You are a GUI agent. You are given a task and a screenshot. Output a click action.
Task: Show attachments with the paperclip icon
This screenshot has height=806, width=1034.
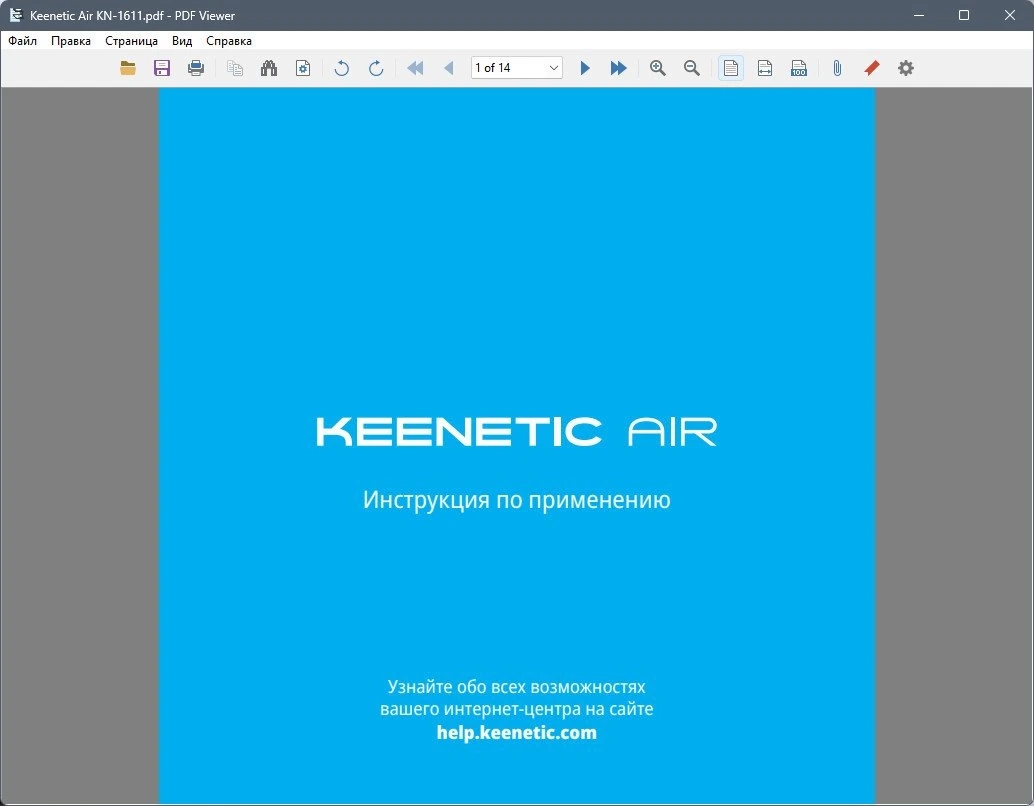coord(837,68)
